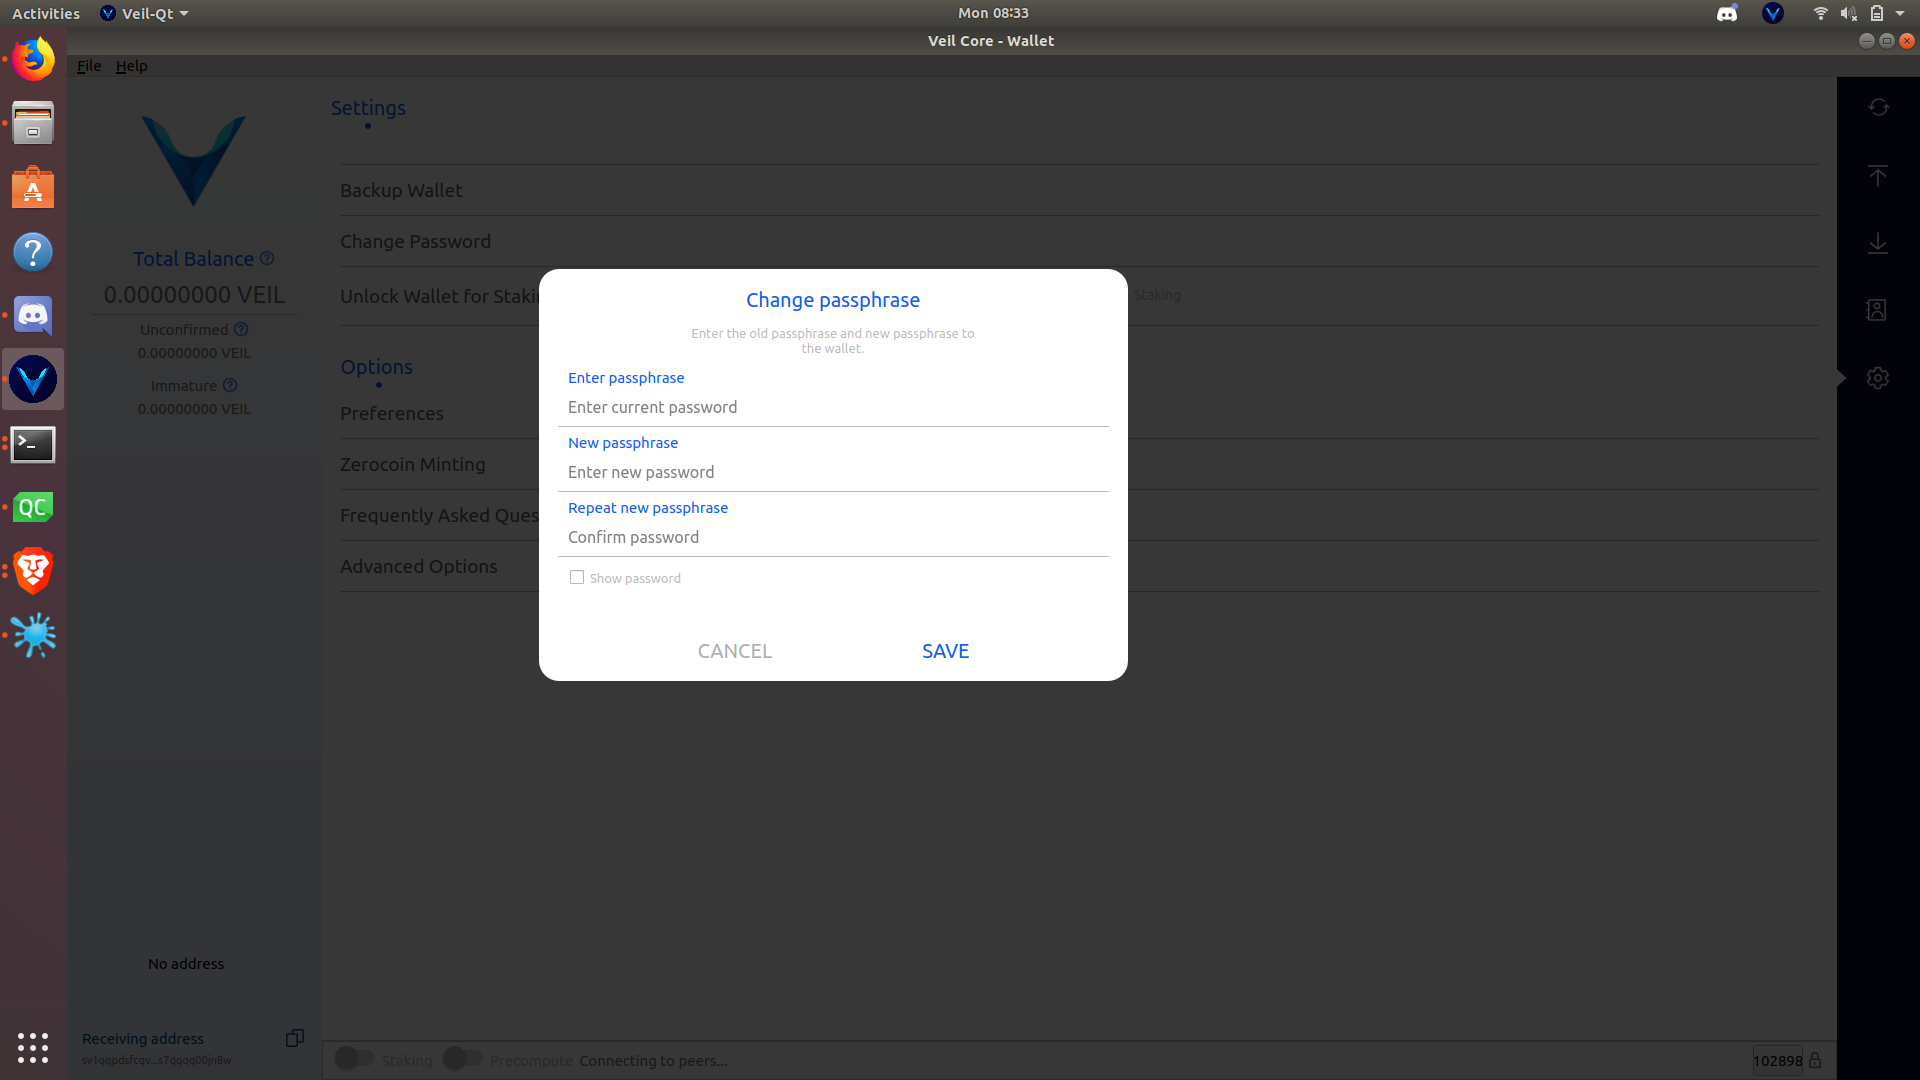Click the Total Balance help icon
The width and height of the screenshot is (1920, 1080).
[266, 258]
